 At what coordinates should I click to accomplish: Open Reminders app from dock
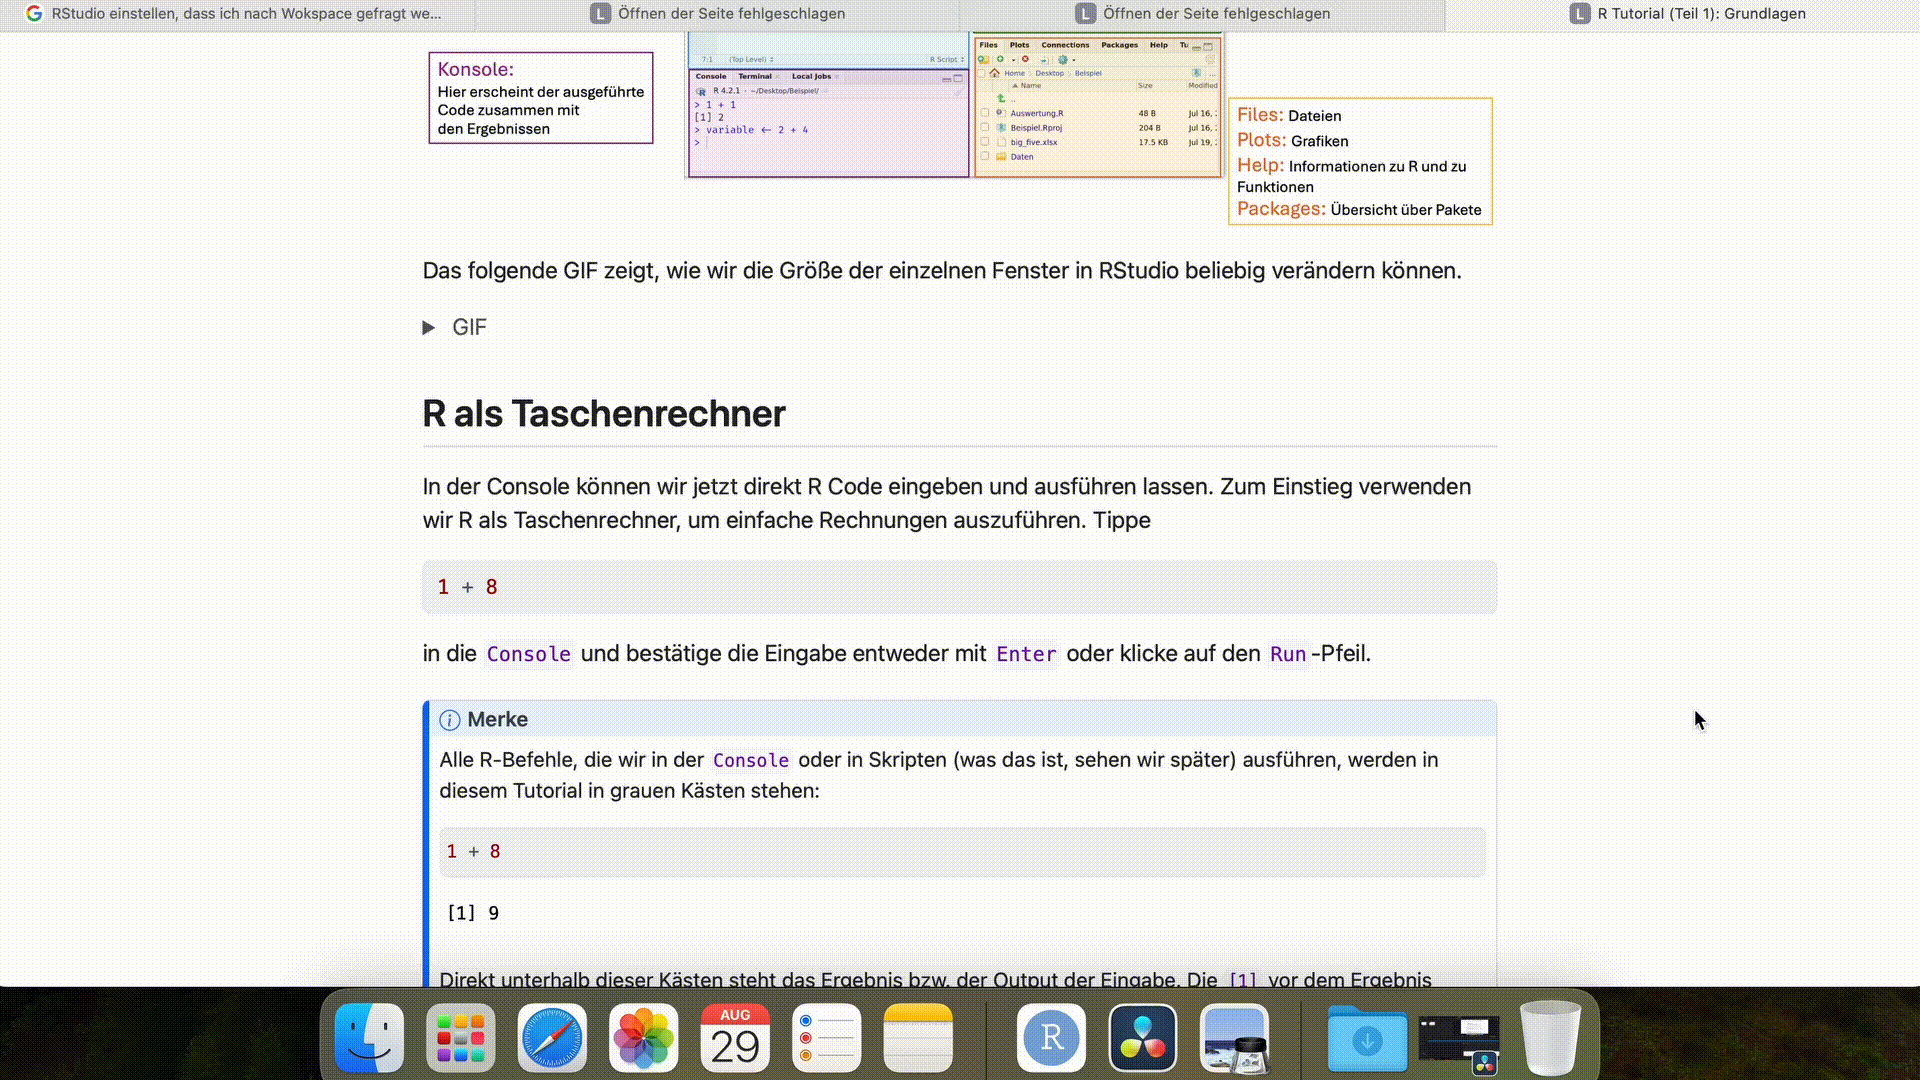pos(826,1038)
